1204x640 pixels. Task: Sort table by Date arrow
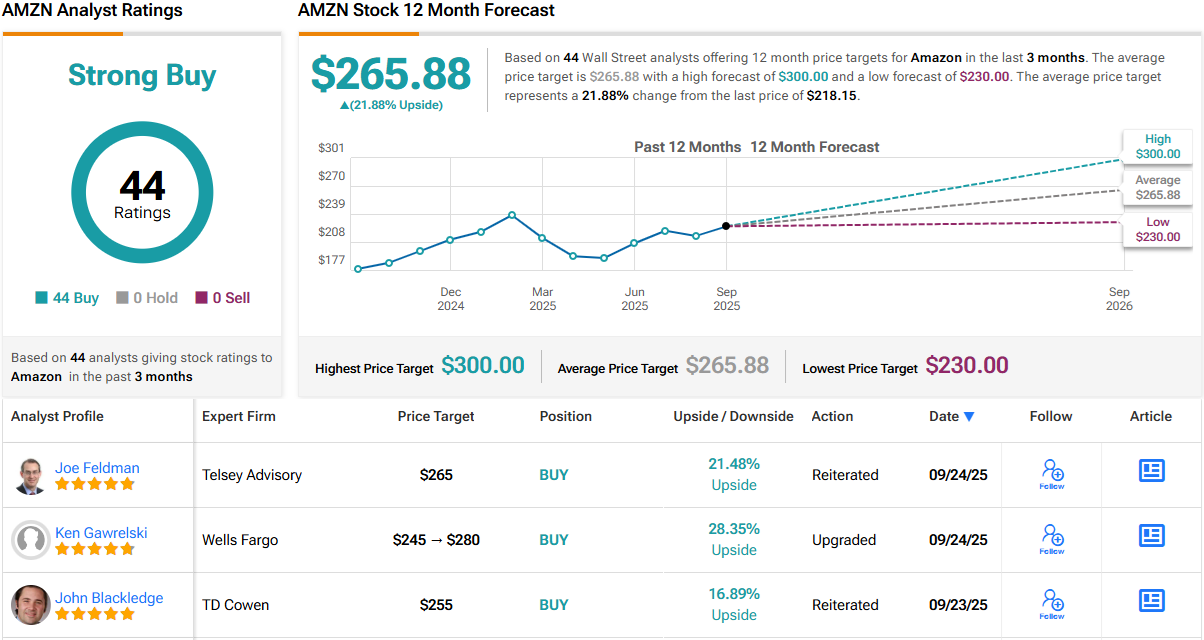969,417
